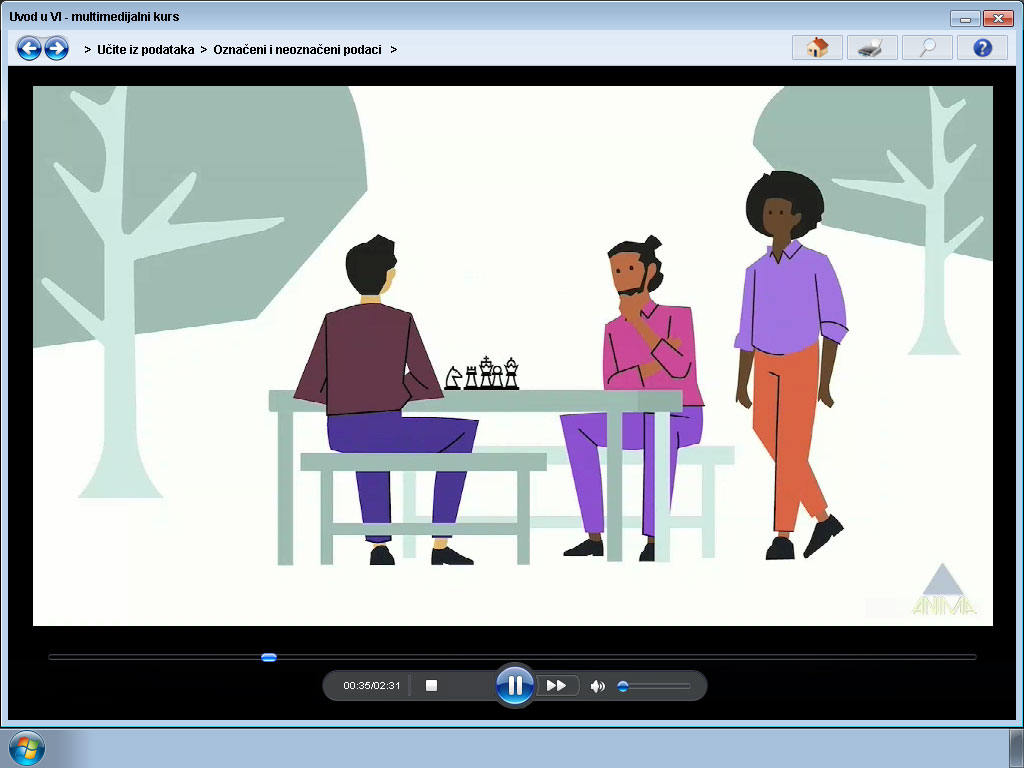Mute the audio speaker icon
The height and width of the screenshot is (768, 1024).
pyautogui.click(x=597, y=686)
